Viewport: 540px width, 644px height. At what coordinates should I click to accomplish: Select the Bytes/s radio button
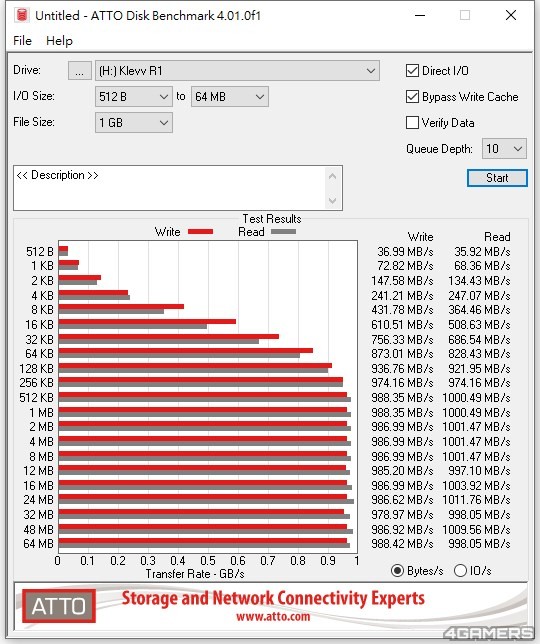397,570
